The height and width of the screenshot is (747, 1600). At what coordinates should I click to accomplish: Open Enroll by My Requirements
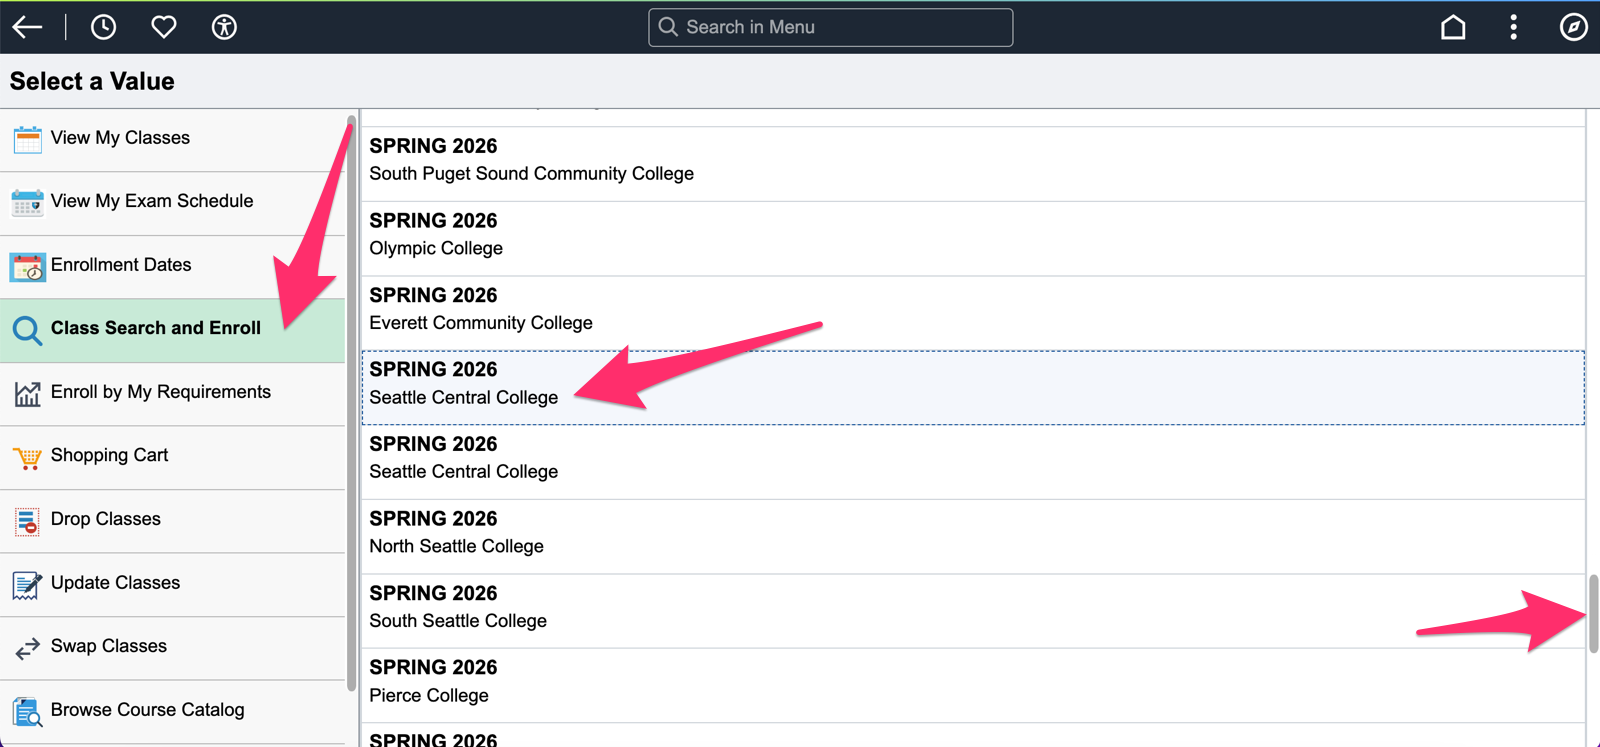tap(172, 394)
